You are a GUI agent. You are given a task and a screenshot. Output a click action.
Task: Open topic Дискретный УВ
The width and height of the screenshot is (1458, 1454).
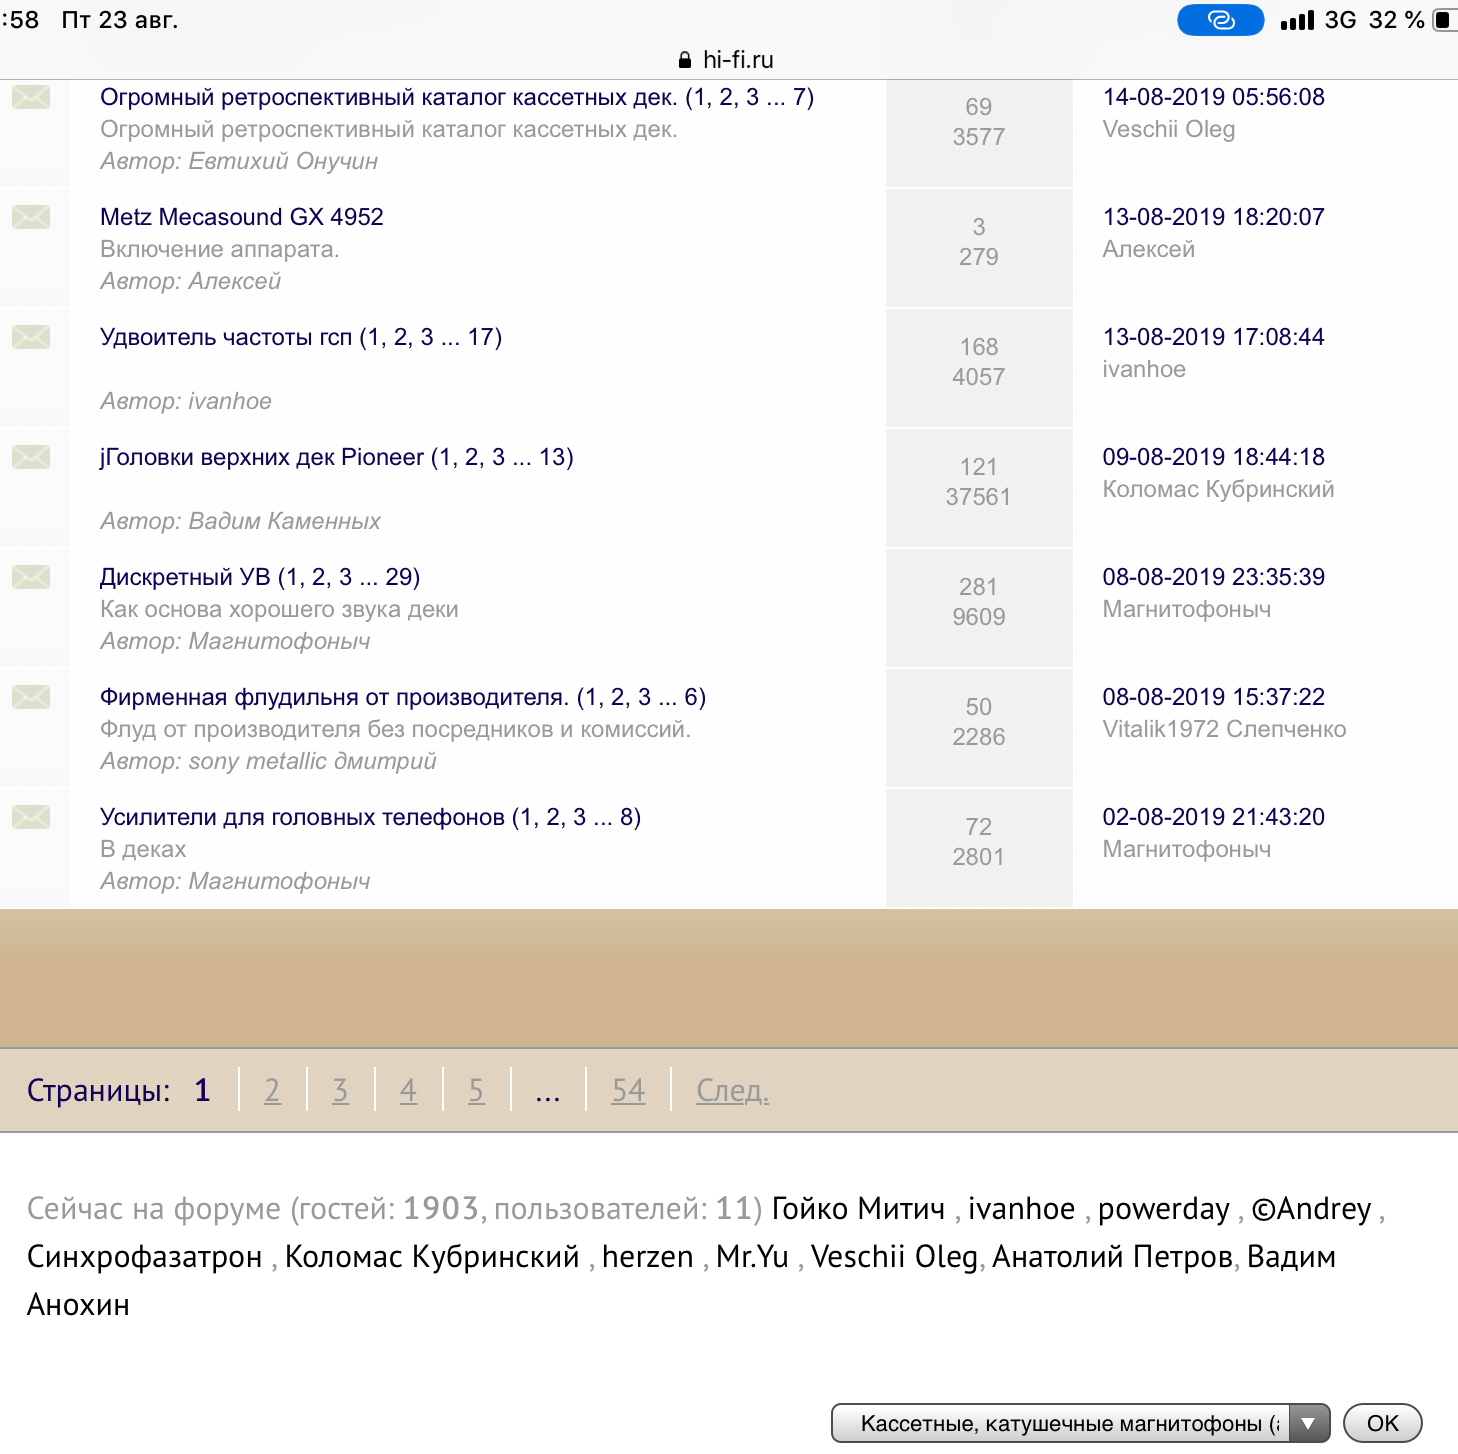point(185,577)
